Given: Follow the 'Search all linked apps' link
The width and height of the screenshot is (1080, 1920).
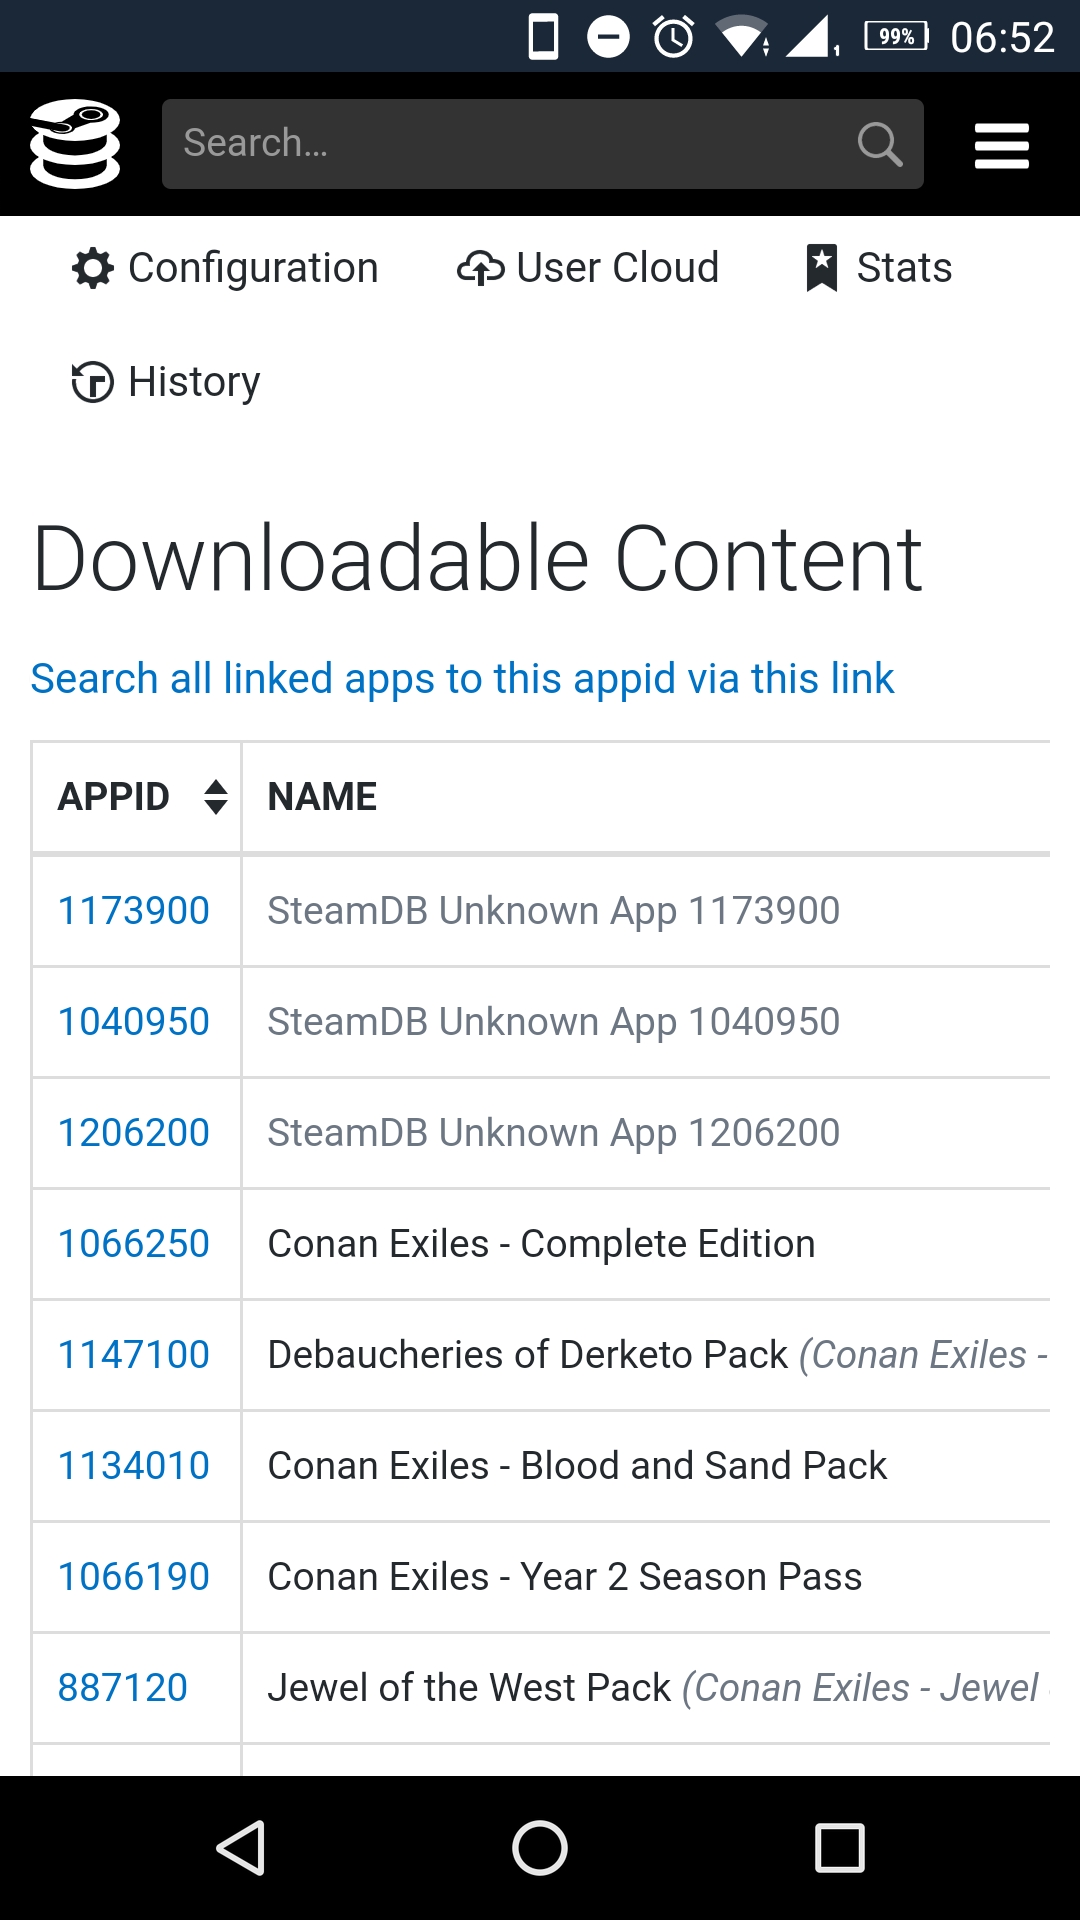Looking at the screenshot, I should [x=462, y=678].
